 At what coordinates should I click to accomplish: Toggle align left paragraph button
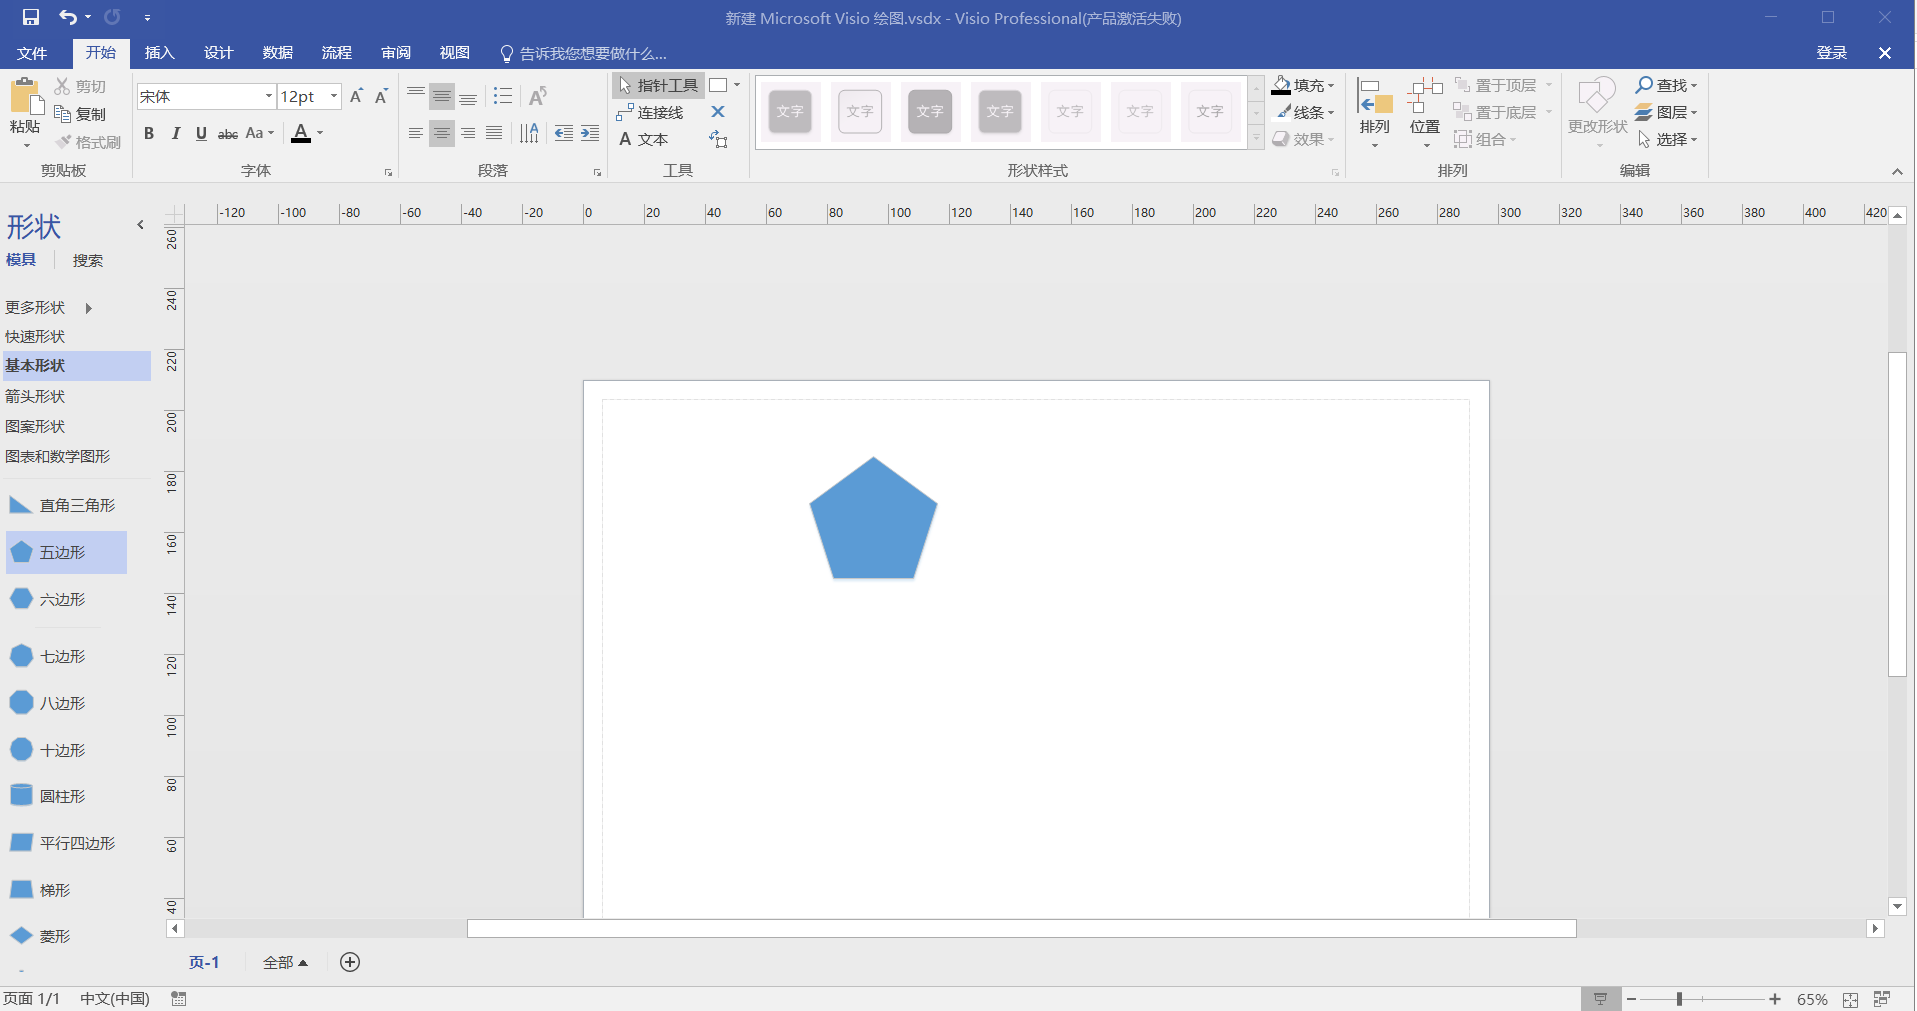415,133
